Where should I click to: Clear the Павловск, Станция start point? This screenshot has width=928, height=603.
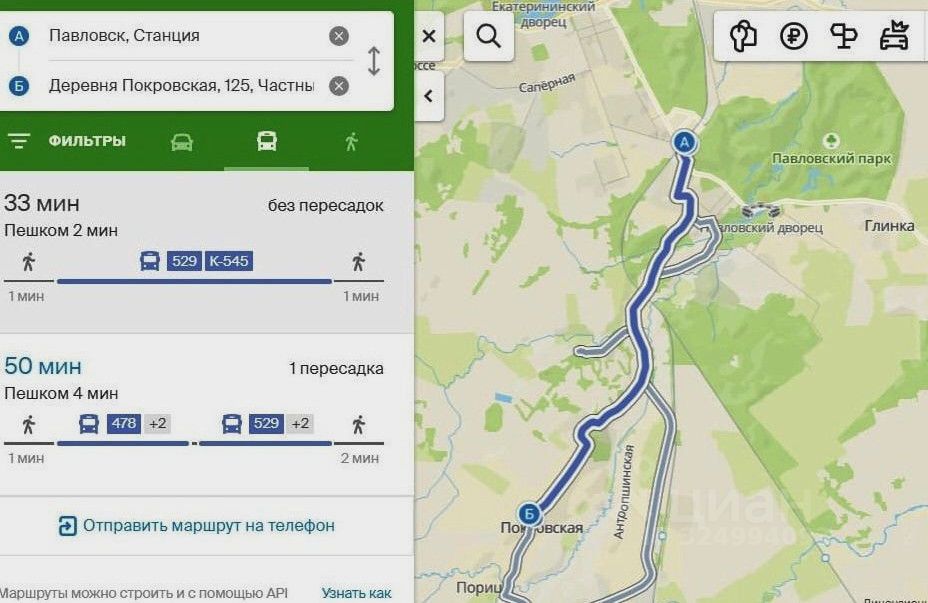[339, 36]
